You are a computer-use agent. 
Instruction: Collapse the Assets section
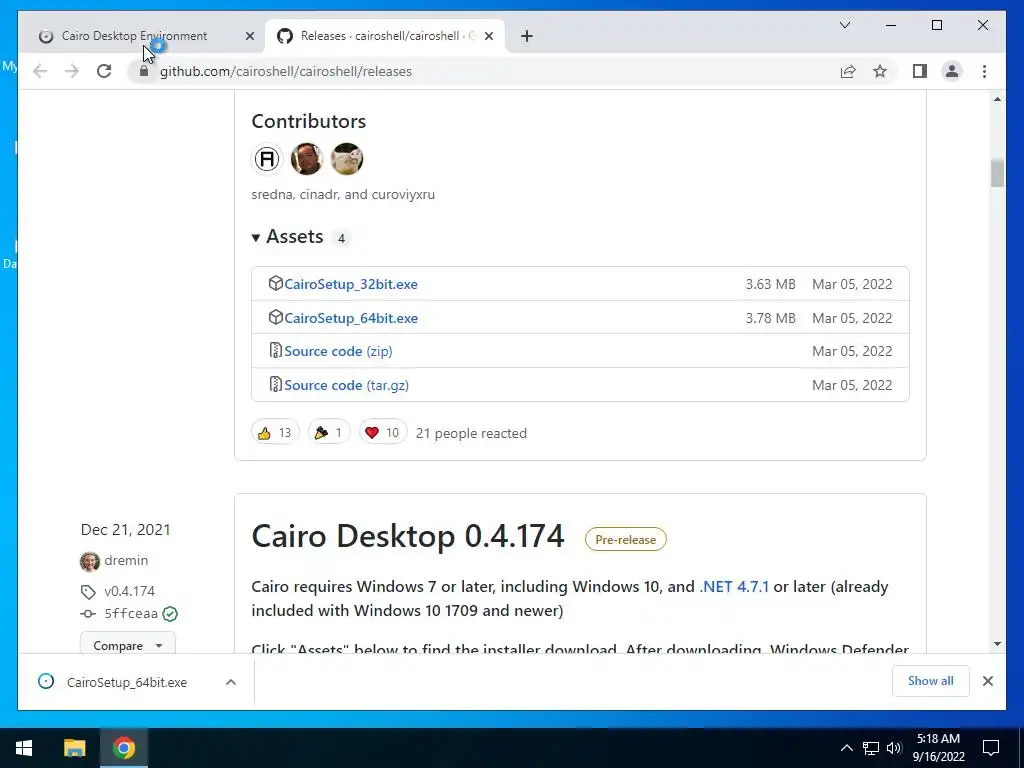(x=287, y=236)
